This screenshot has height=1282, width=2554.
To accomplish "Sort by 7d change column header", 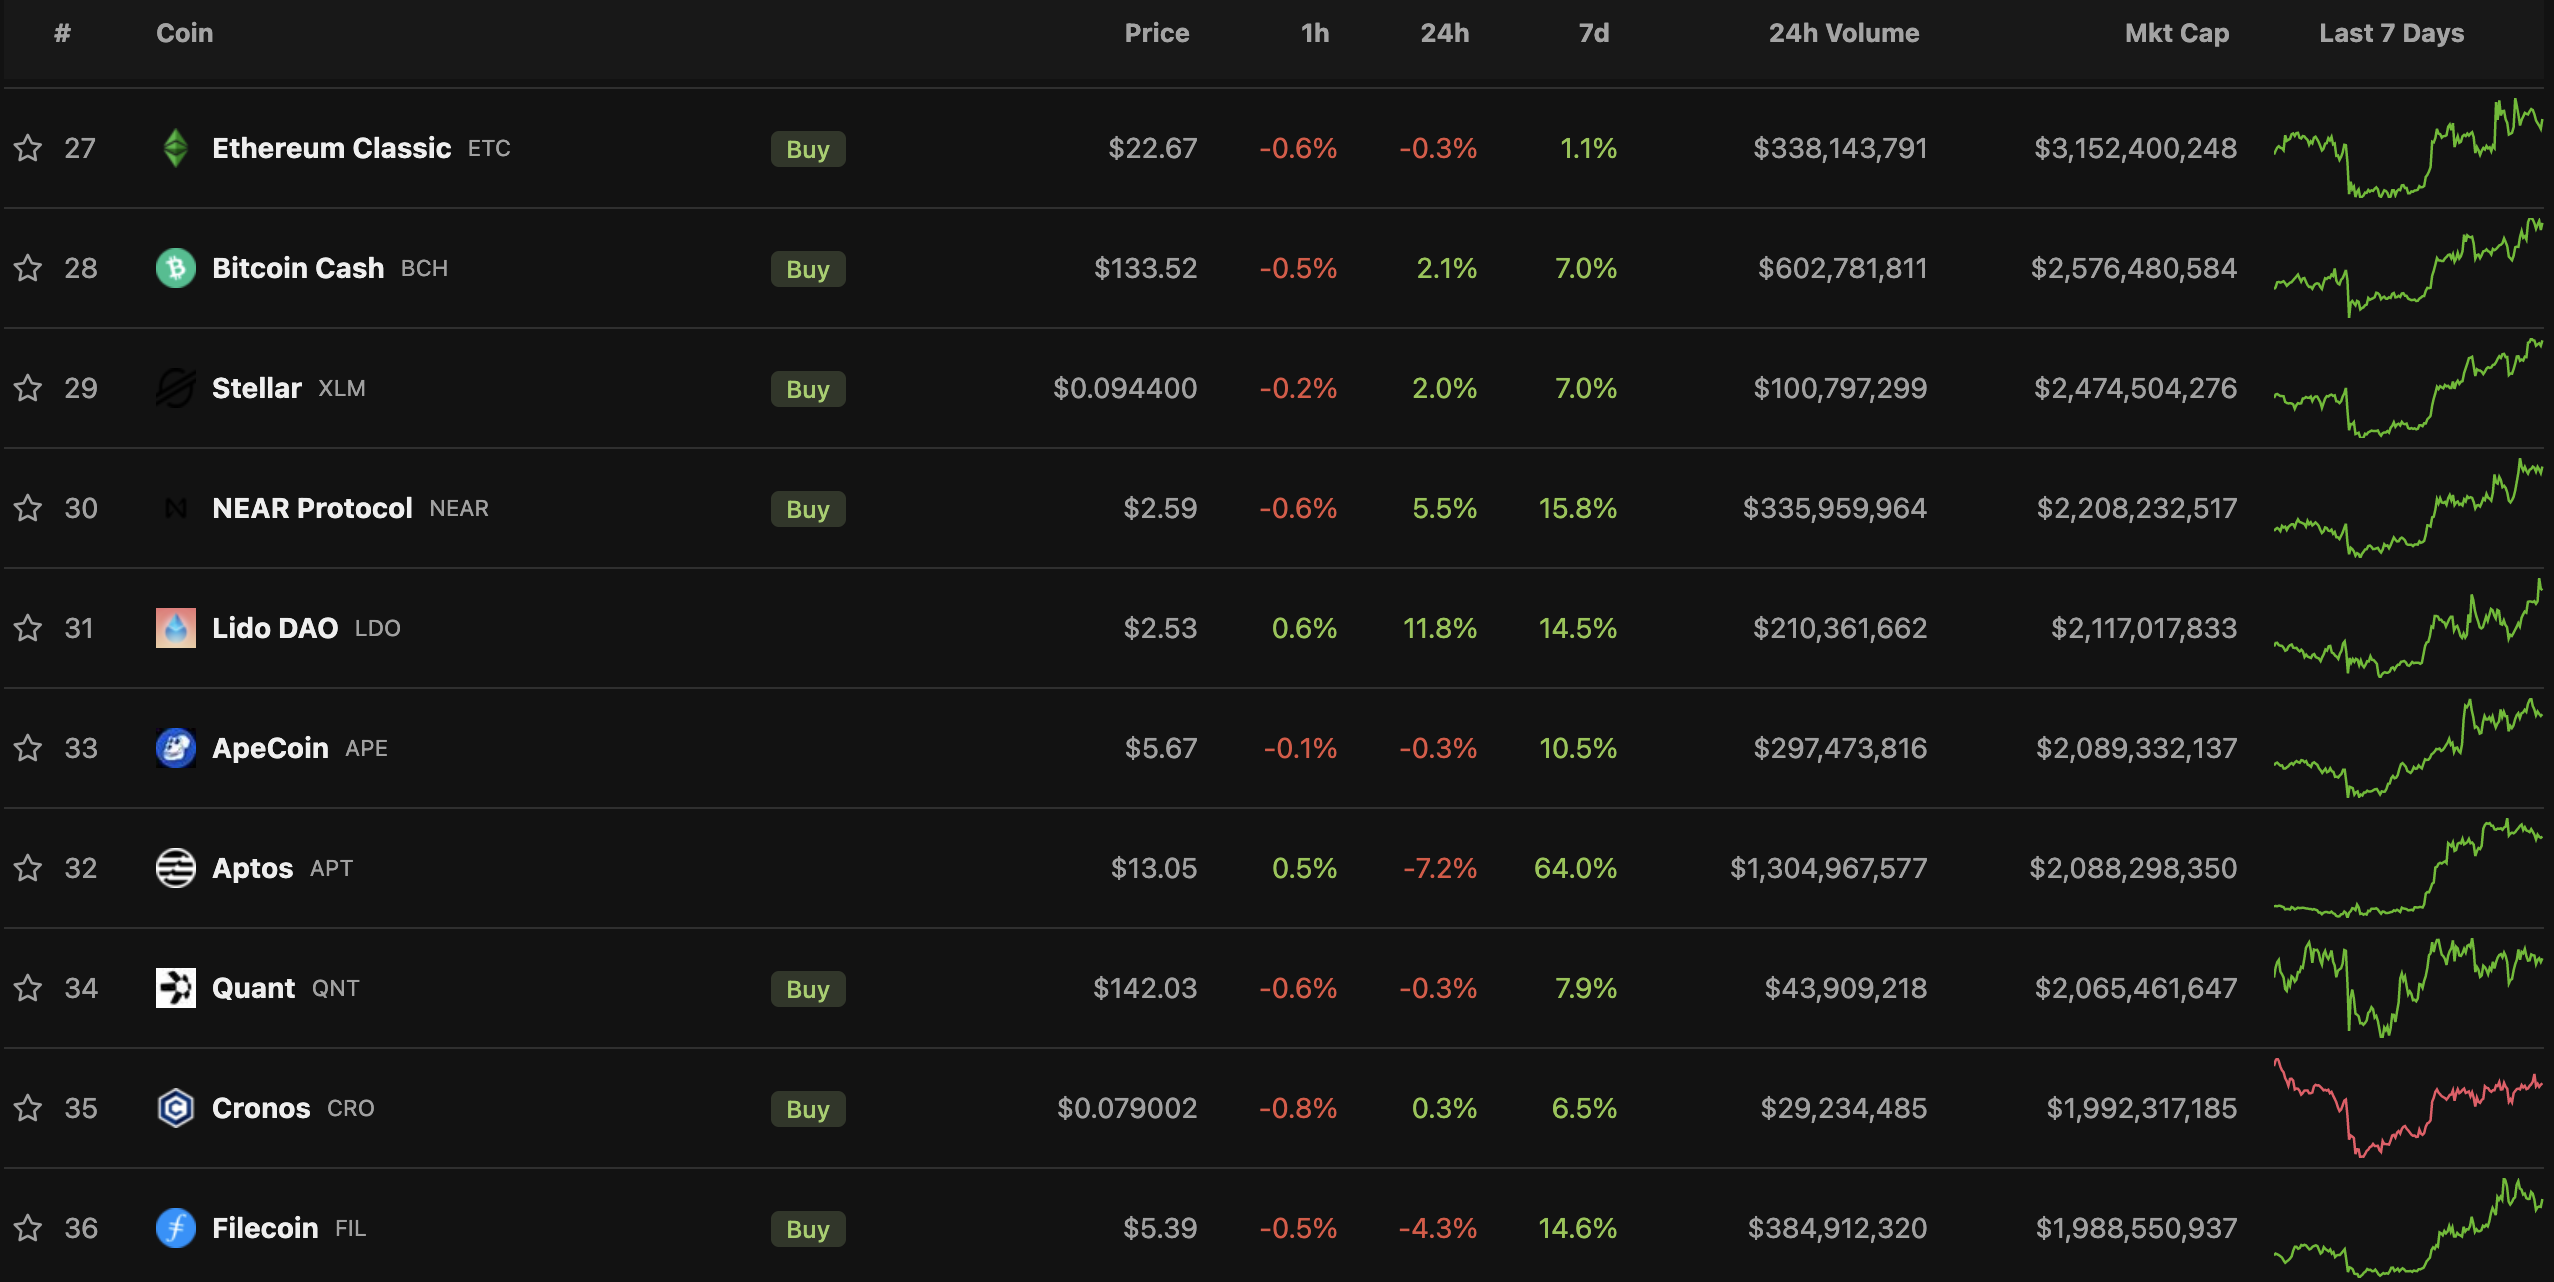I will tap(1593, 33).
